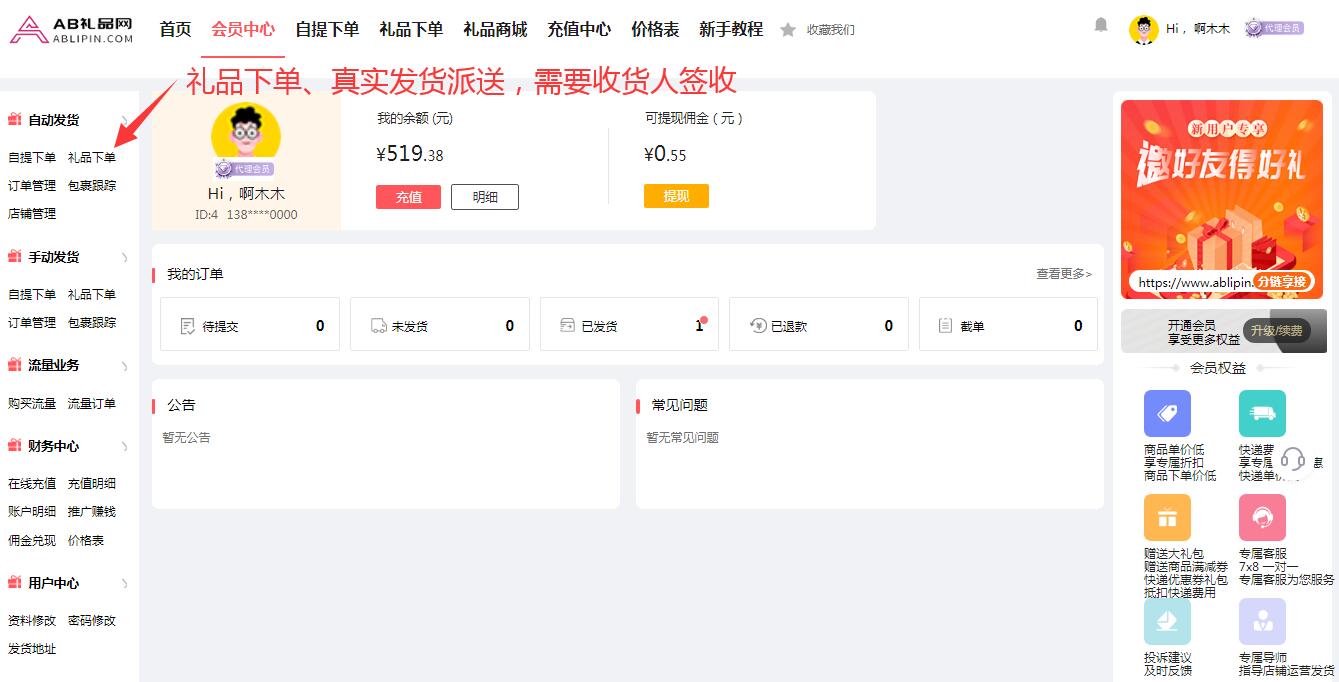The height and width of the screenshot is (682, 1339).
Task: Click the user avatar in the header
Action: pos(1144,29)
